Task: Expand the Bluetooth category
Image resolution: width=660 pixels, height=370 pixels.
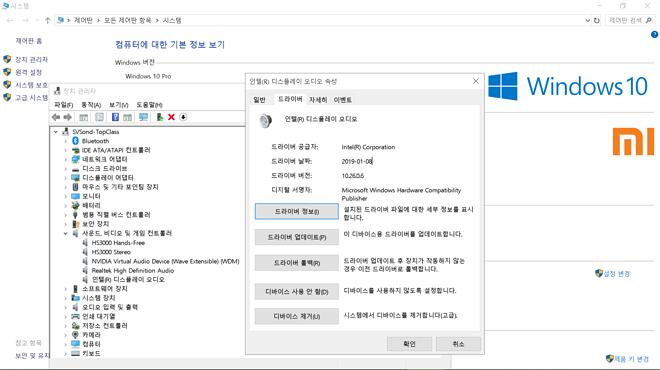Action: click(66, 141)
